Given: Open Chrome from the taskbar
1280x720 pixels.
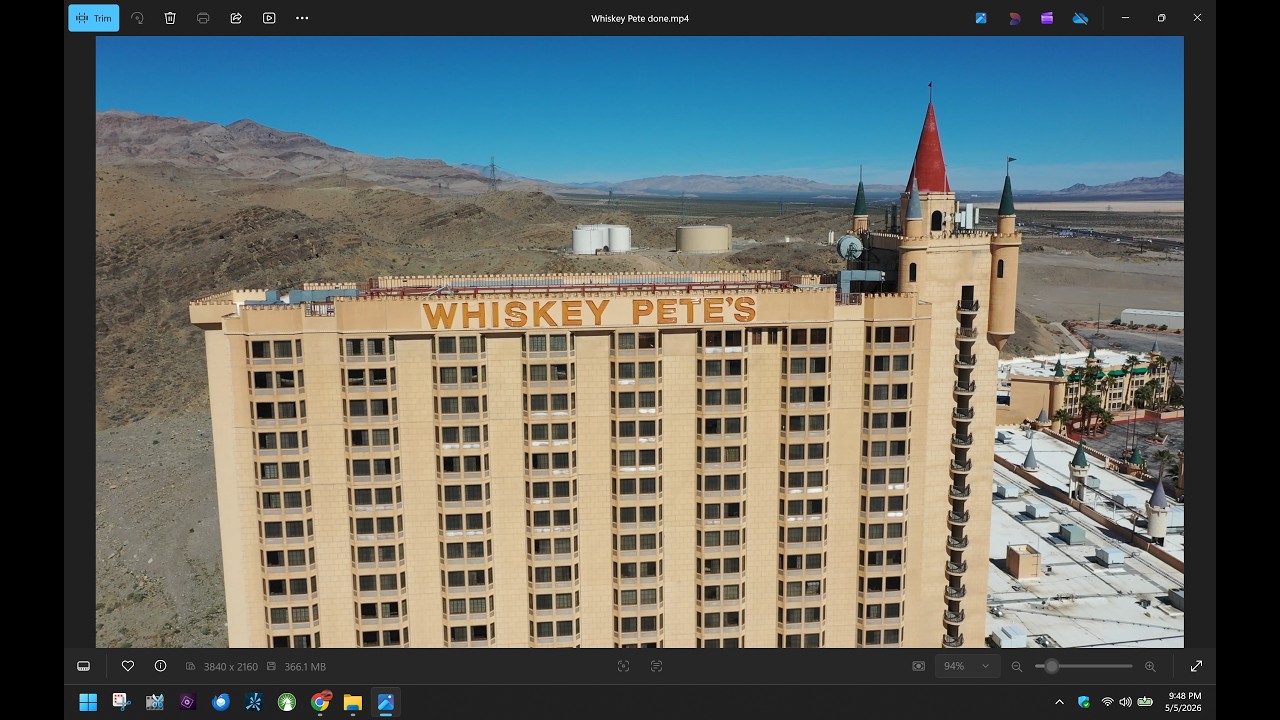Looking at the screenshot, I should click(320, 702).
